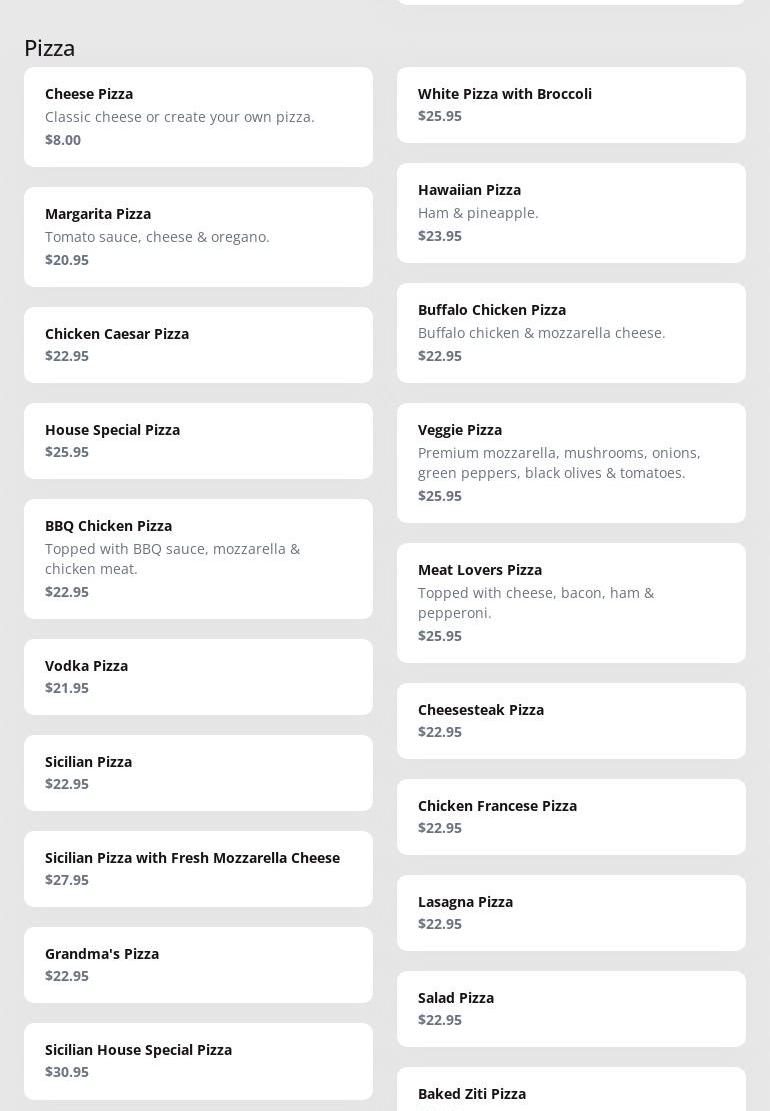Select the Cheesesteak Pizza item
The image size is (770, 1111).
click(571, 721)
